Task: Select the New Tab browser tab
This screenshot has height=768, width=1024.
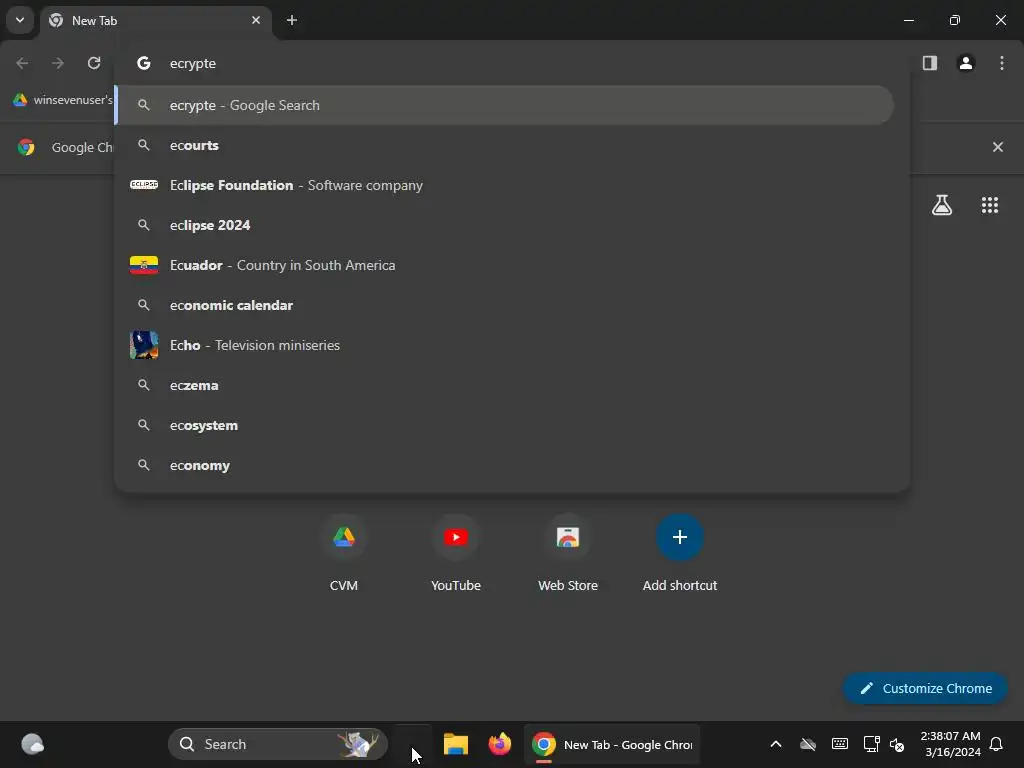Action: pyautogui.click(x=157, y=21)
